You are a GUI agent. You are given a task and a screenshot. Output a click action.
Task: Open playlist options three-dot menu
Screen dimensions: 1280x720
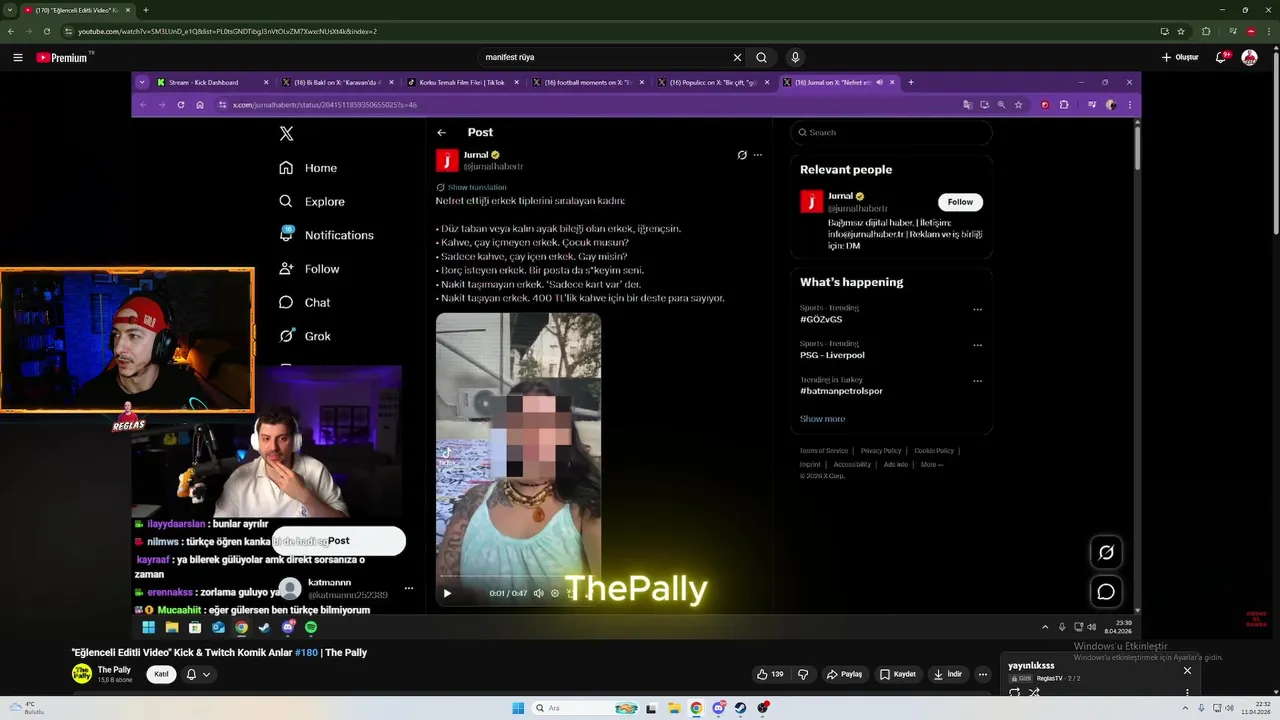(x=1187, y=692)
